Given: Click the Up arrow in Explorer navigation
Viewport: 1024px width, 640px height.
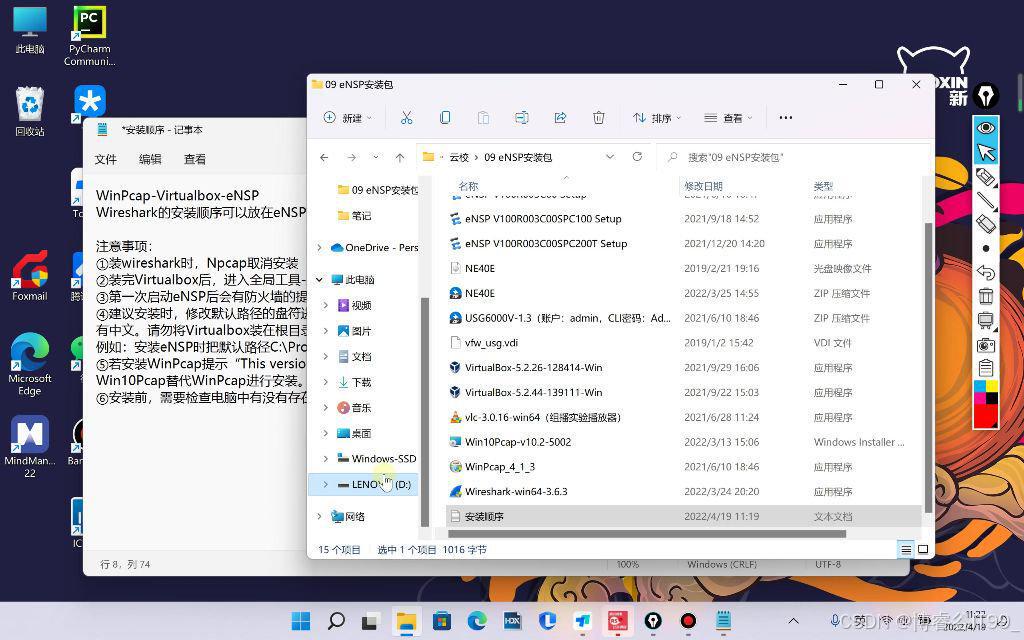Looking at the screenshot, I should pos(400,157).
